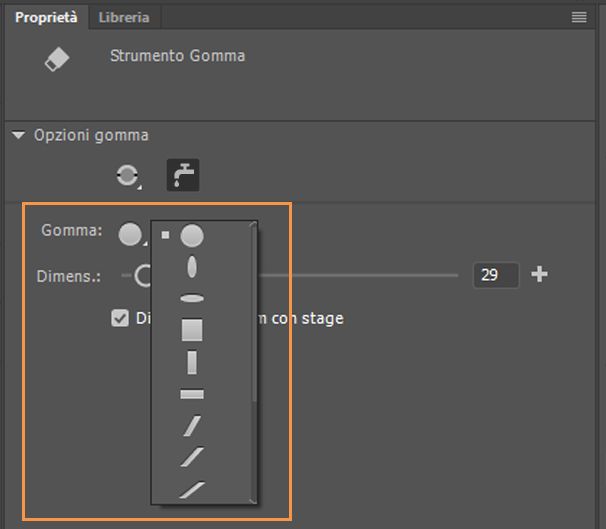Open the eraser mode dropdown icon
This screenshot has width=606, height=529.
pos(129,176)
